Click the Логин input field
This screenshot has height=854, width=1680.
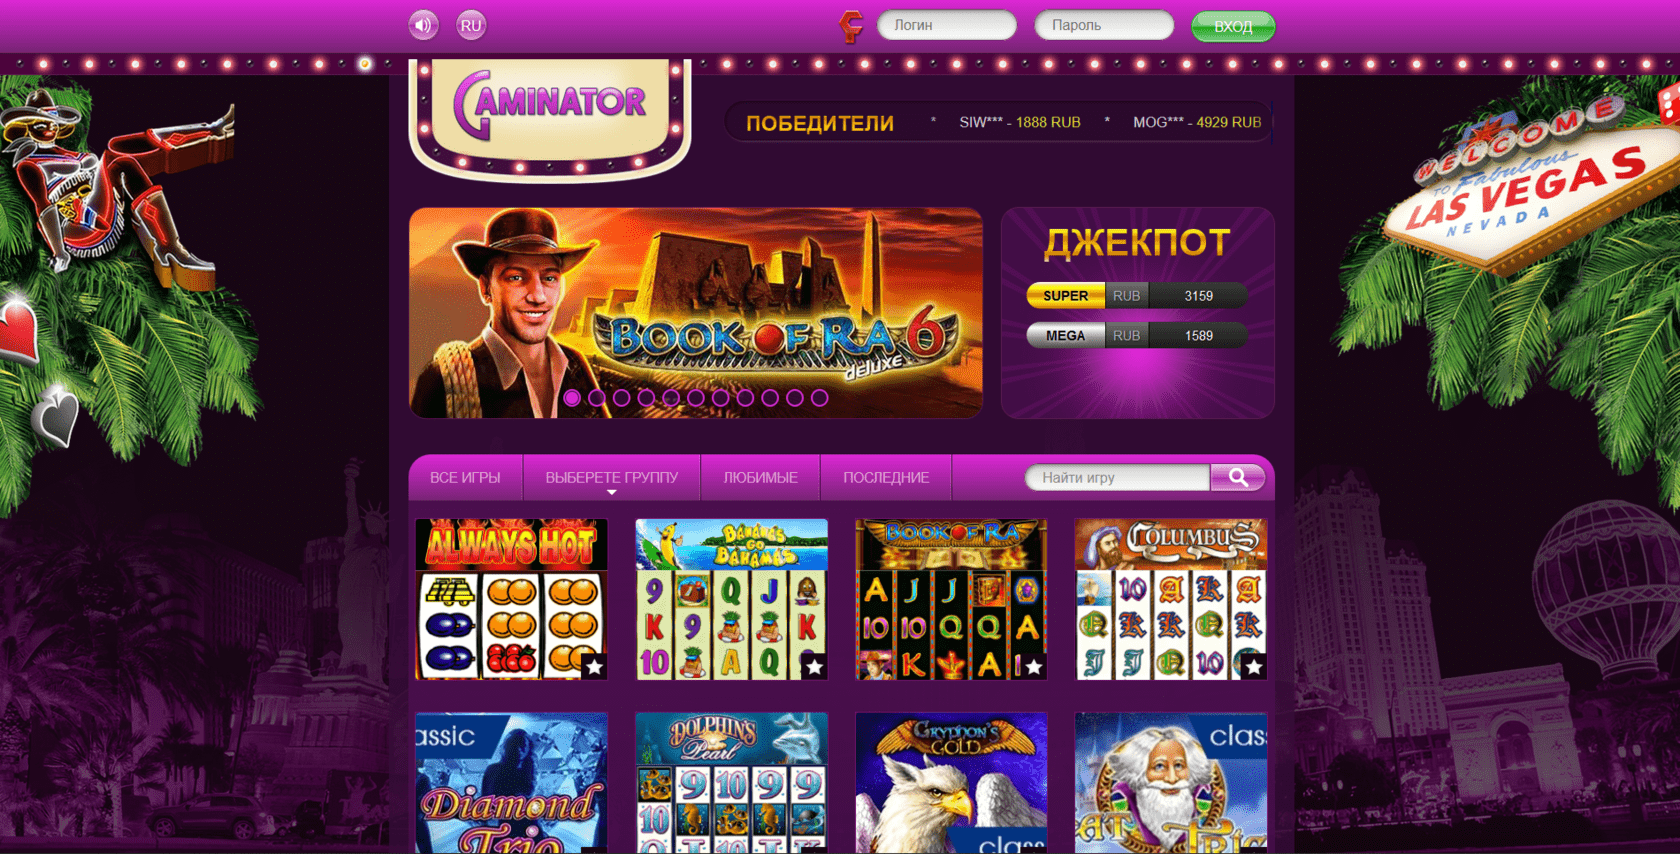pyautogui.click(x=947, y=25)
